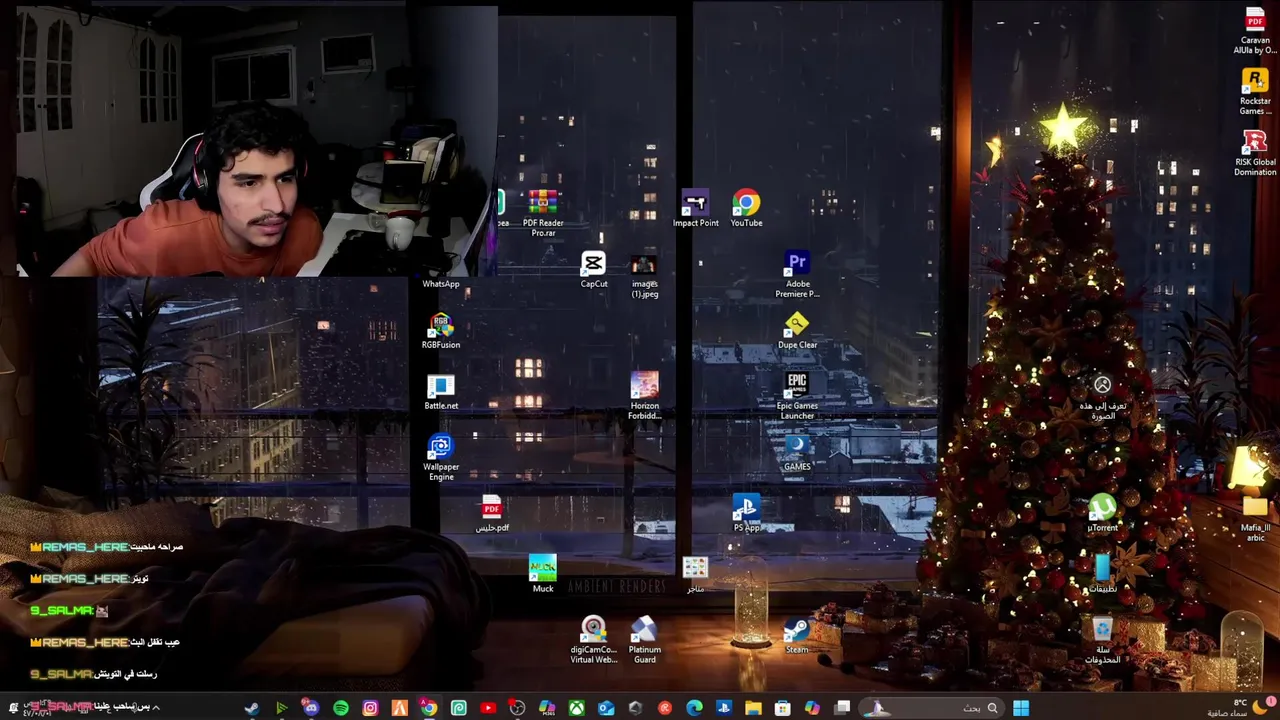1280x720 pixels.
Task: Open Outlook from the taskbar
Action: [606, 708]
